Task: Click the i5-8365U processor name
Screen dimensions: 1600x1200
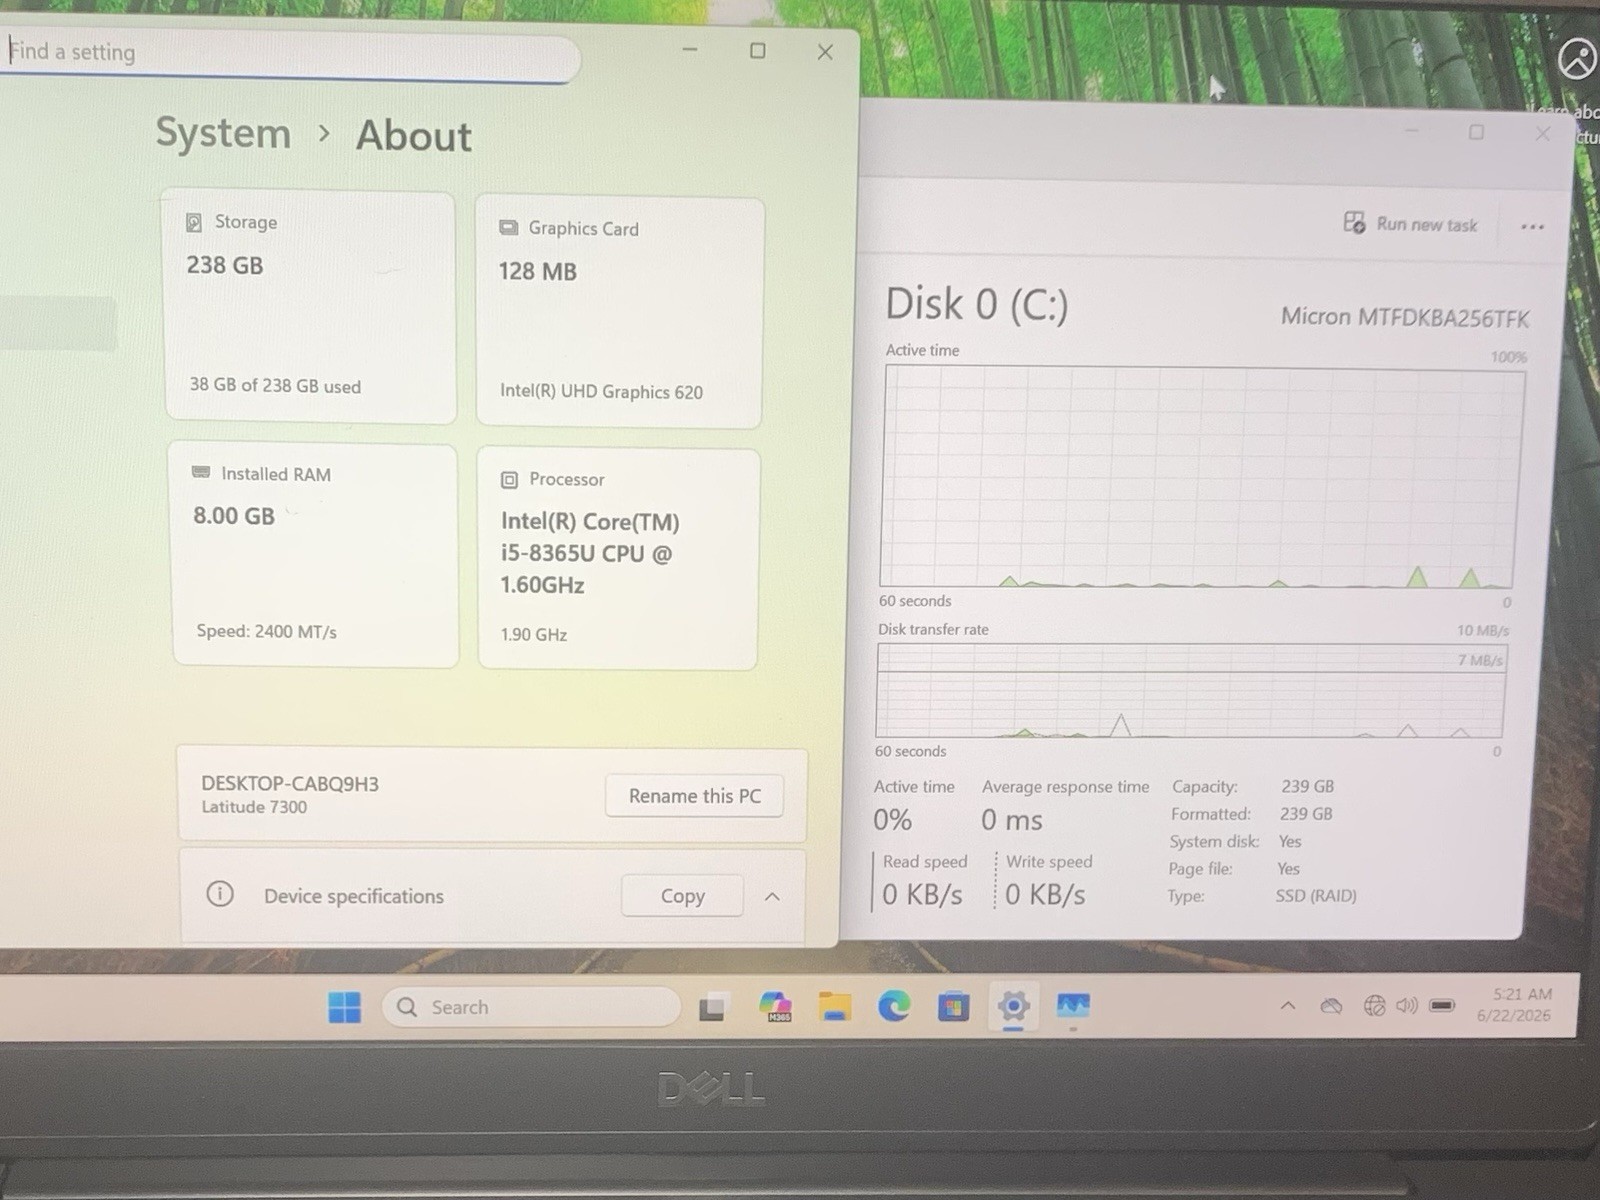Action: click(x=590, y=553)
